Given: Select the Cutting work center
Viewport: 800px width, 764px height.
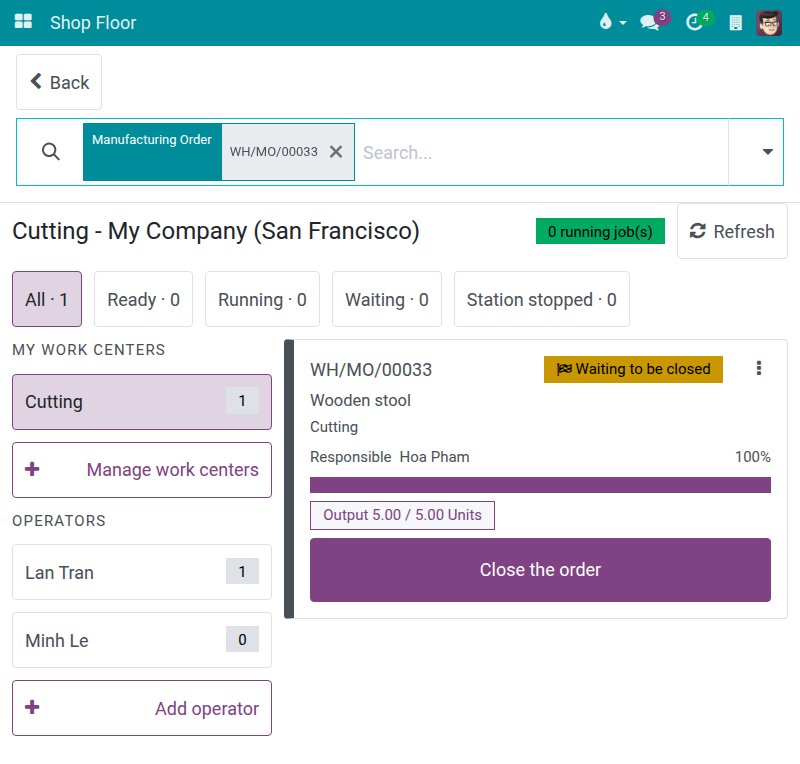Looking at the screenshot, I should coord(142,402).
